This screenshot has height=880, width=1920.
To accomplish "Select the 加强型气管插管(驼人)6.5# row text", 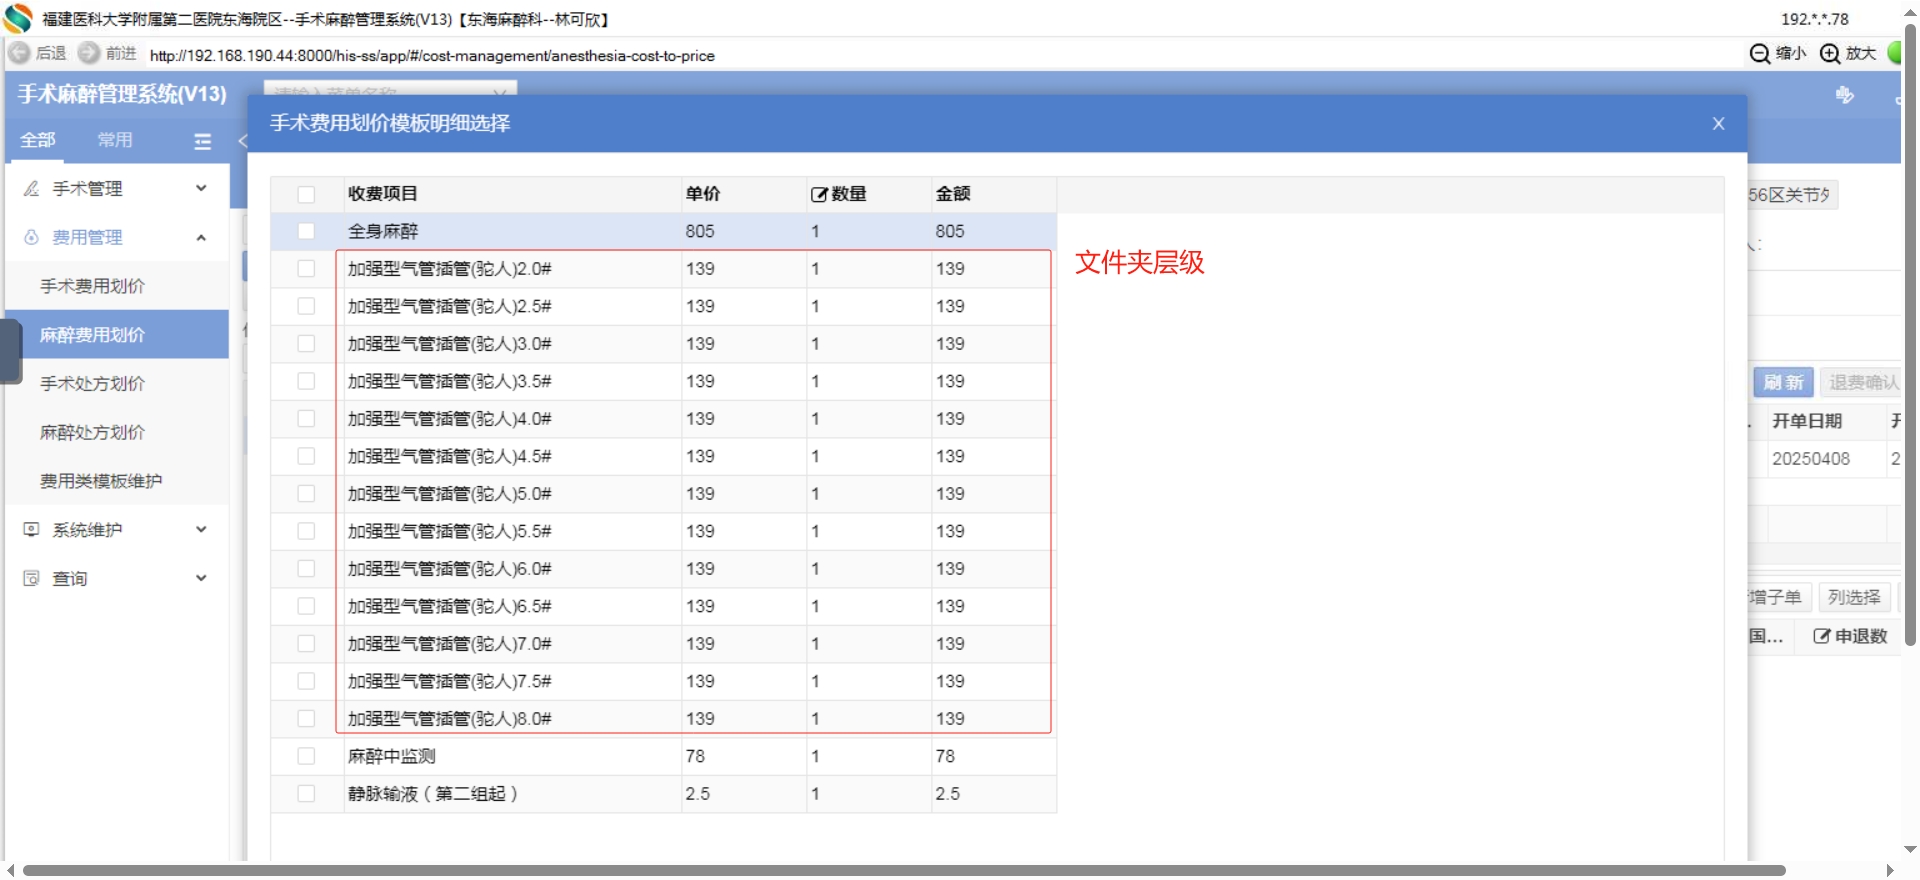I will tap(450, 606).
